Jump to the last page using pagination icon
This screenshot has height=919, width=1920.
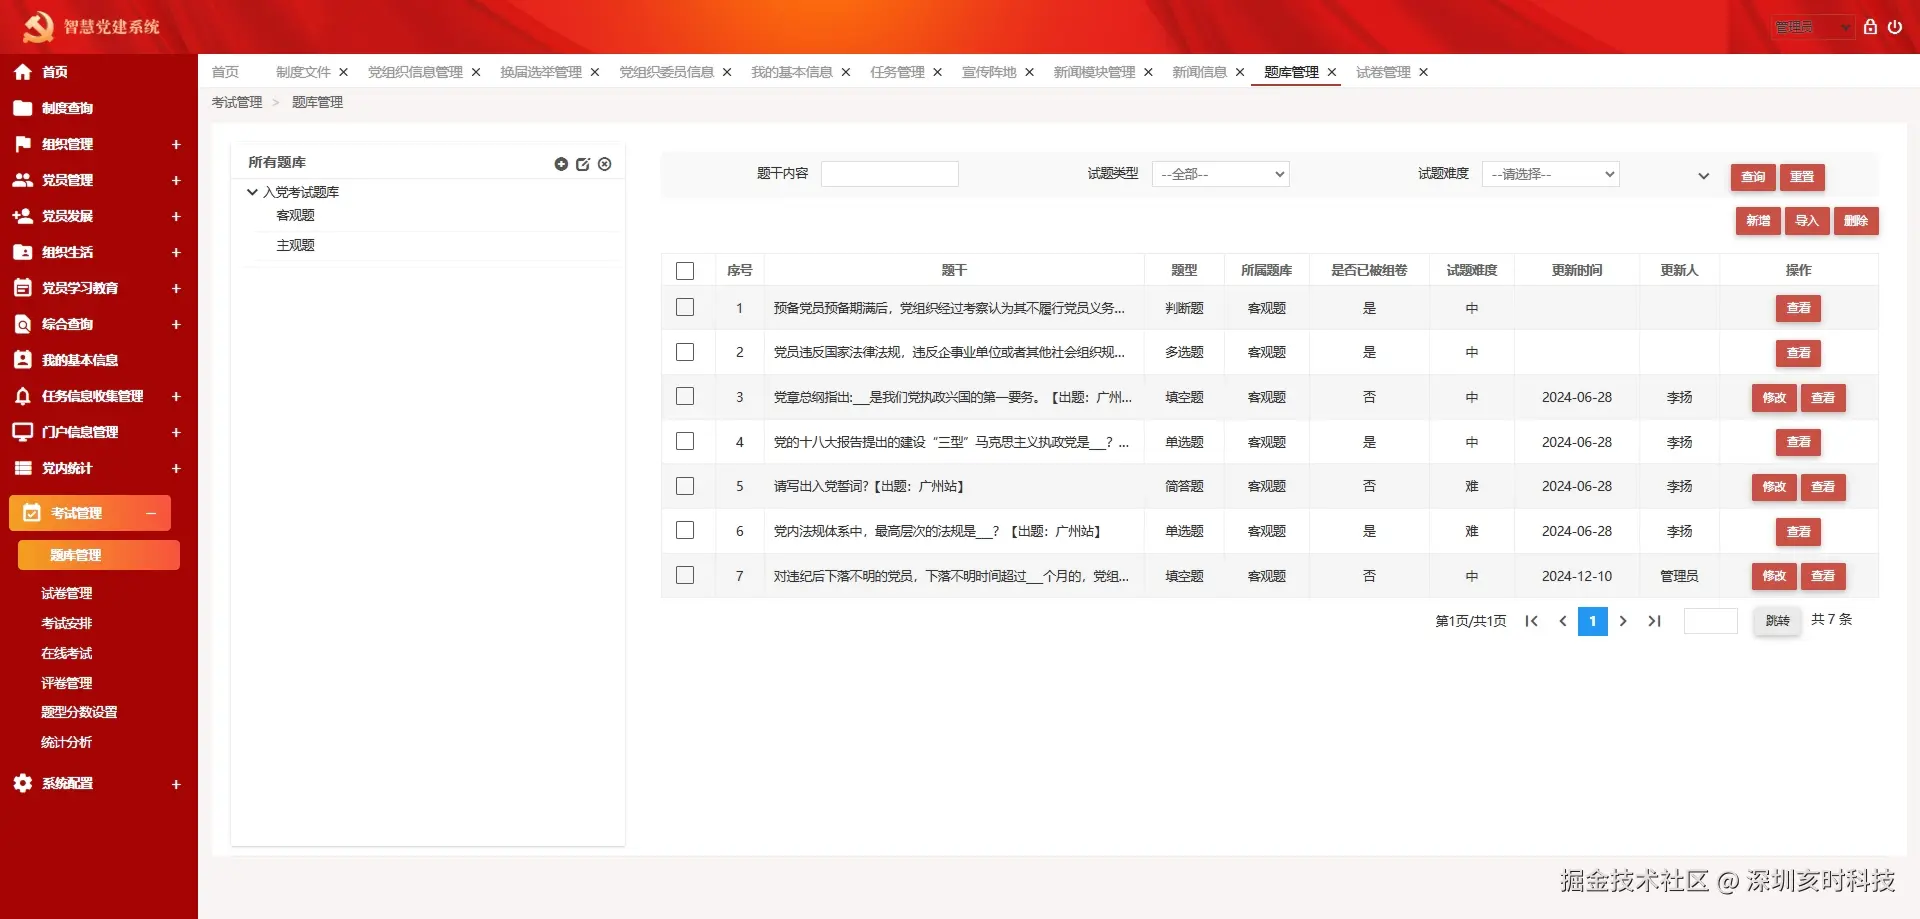pyautogui.click(x=1655, y=621)
